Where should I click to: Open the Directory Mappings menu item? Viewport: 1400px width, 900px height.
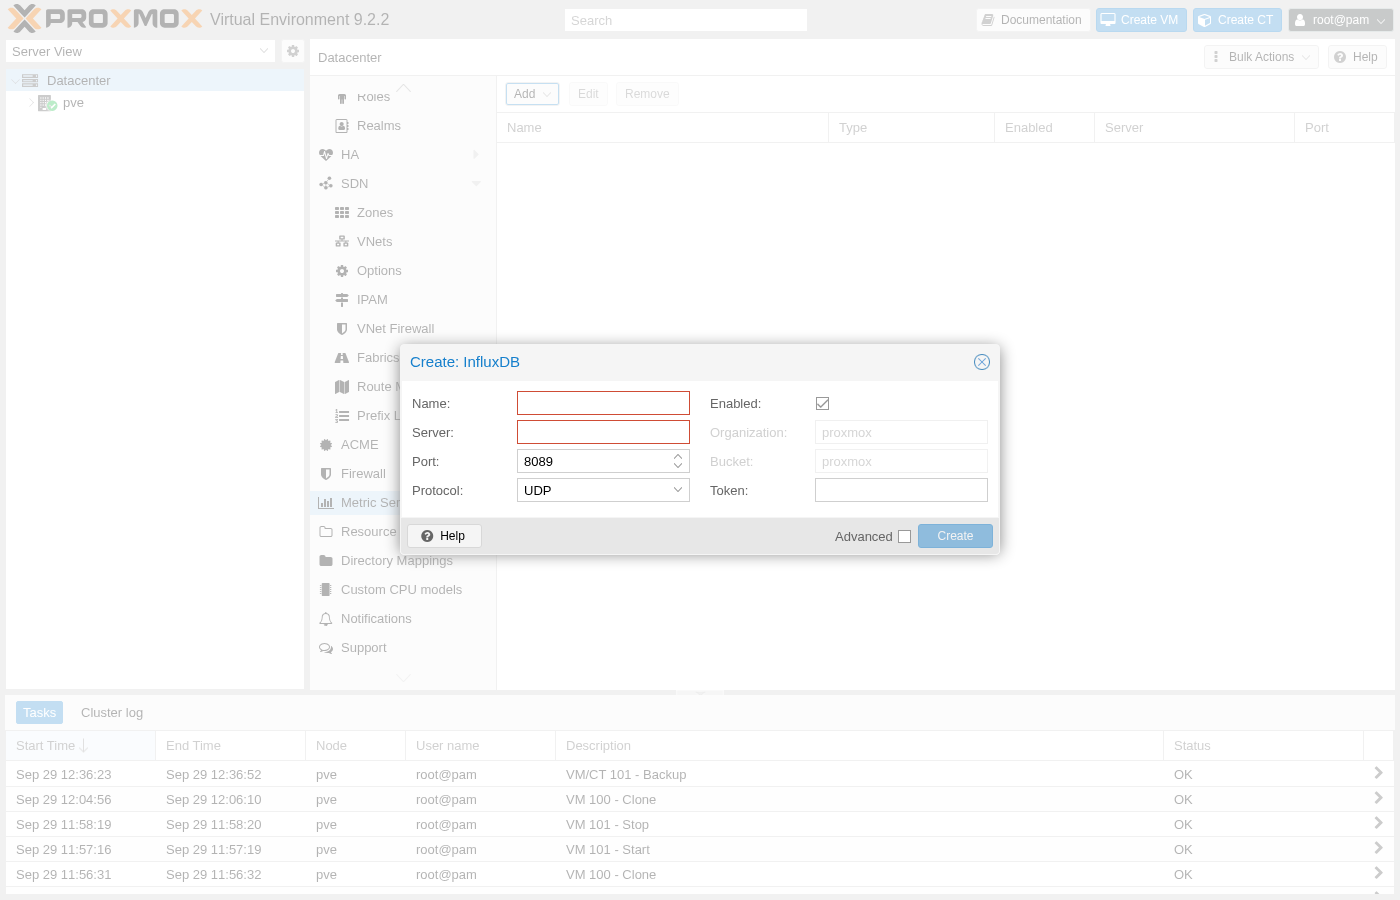coord(403,561)
